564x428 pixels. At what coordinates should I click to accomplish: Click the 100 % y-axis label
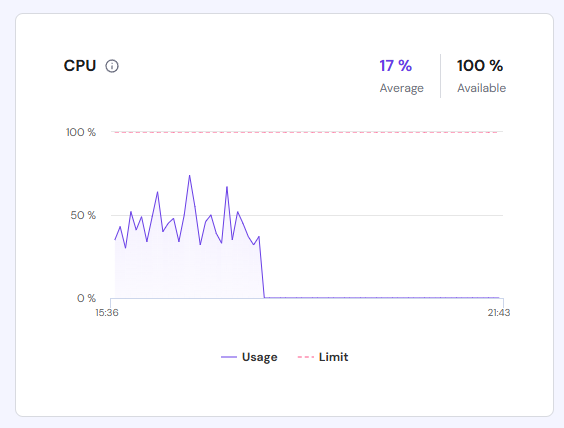[81, 132]
